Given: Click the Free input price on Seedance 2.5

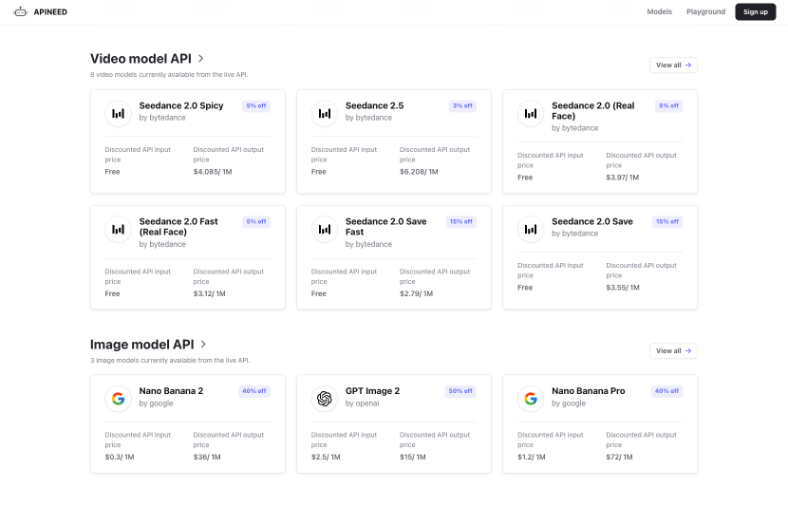Looking at the screenshot, I should point(319,171).
